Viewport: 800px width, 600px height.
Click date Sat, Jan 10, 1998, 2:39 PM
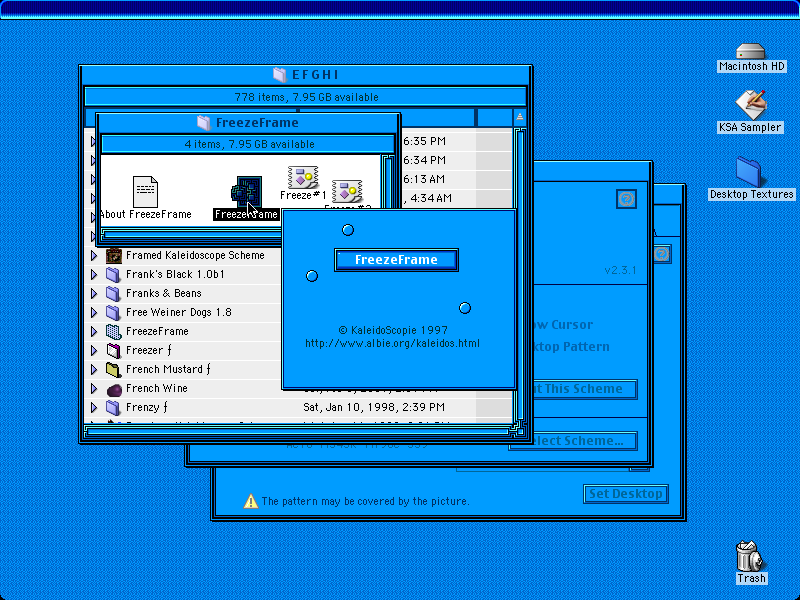tap(374, 407)
